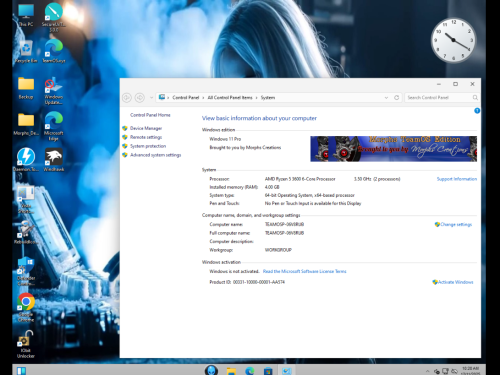This screenshot has height=375, width=500.
Task: Click Activate Windows link
Action: 455,282
